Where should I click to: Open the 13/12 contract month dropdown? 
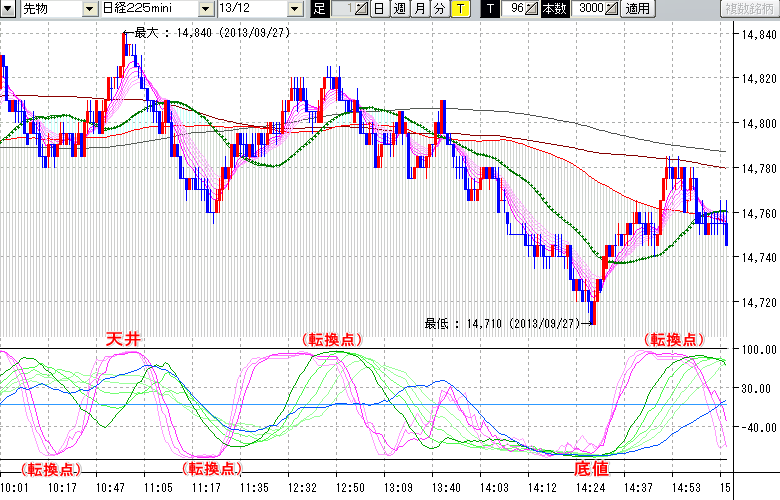(x=294, y=9)
